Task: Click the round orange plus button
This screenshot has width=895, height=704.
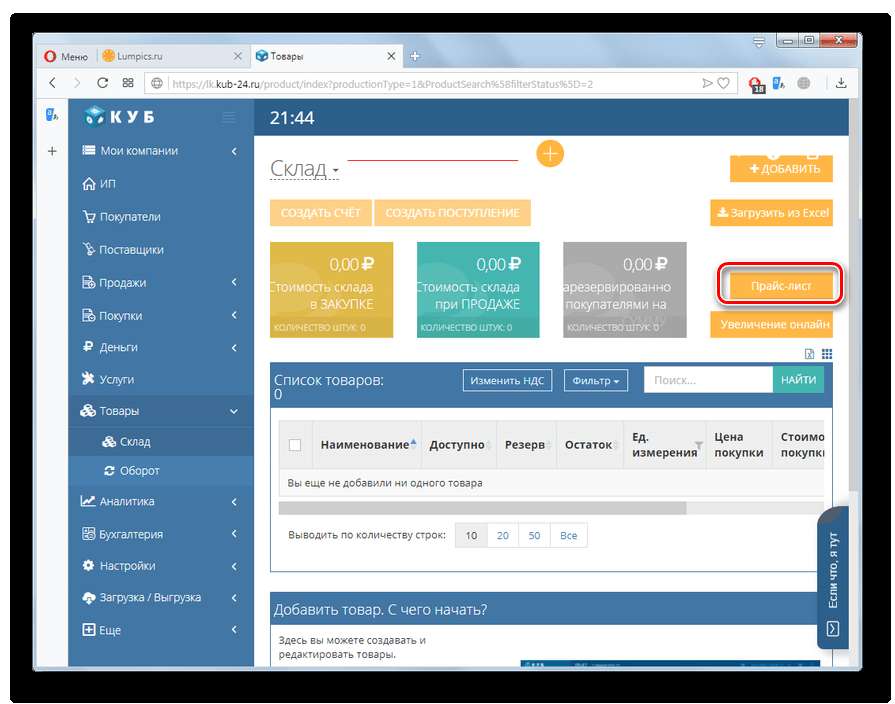Action: click(x=550, y=154)
